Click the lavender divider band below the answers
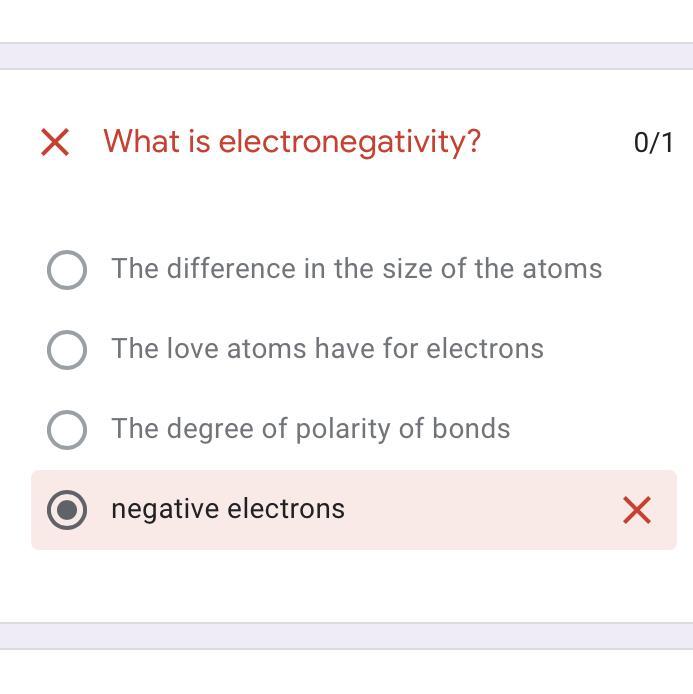693x694 pixels. (346, 636)
